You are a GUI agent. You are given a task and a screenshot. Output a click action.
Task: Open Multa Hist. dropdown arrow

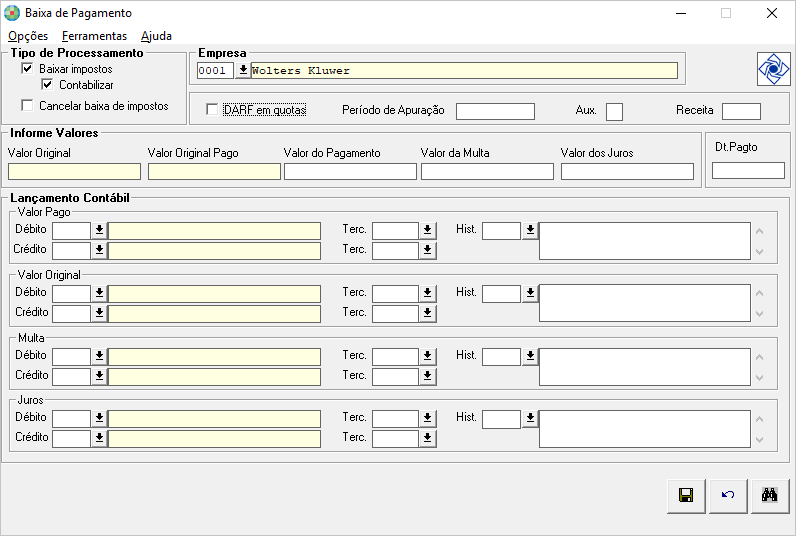click(x=530, y=356)
